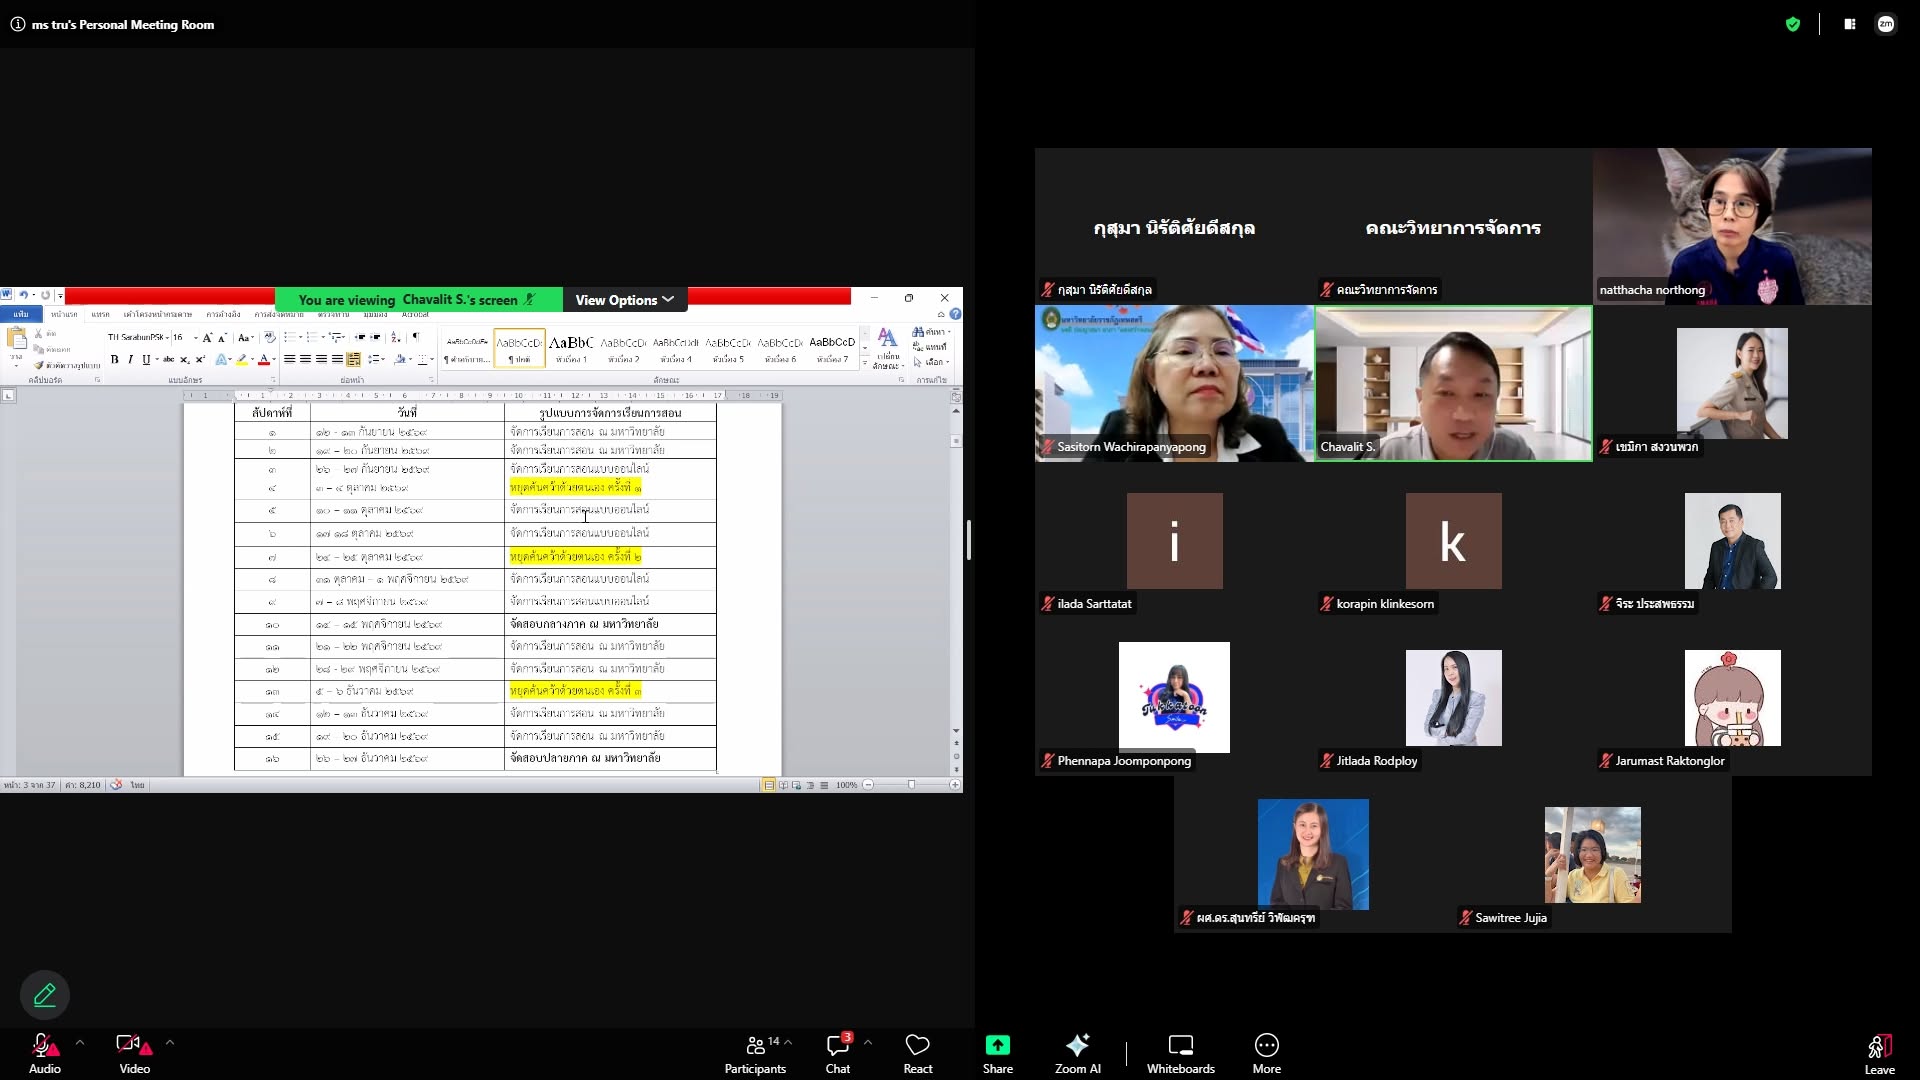
Task: Click the meeting info icon by room title
Action: (x=18, y=24)
